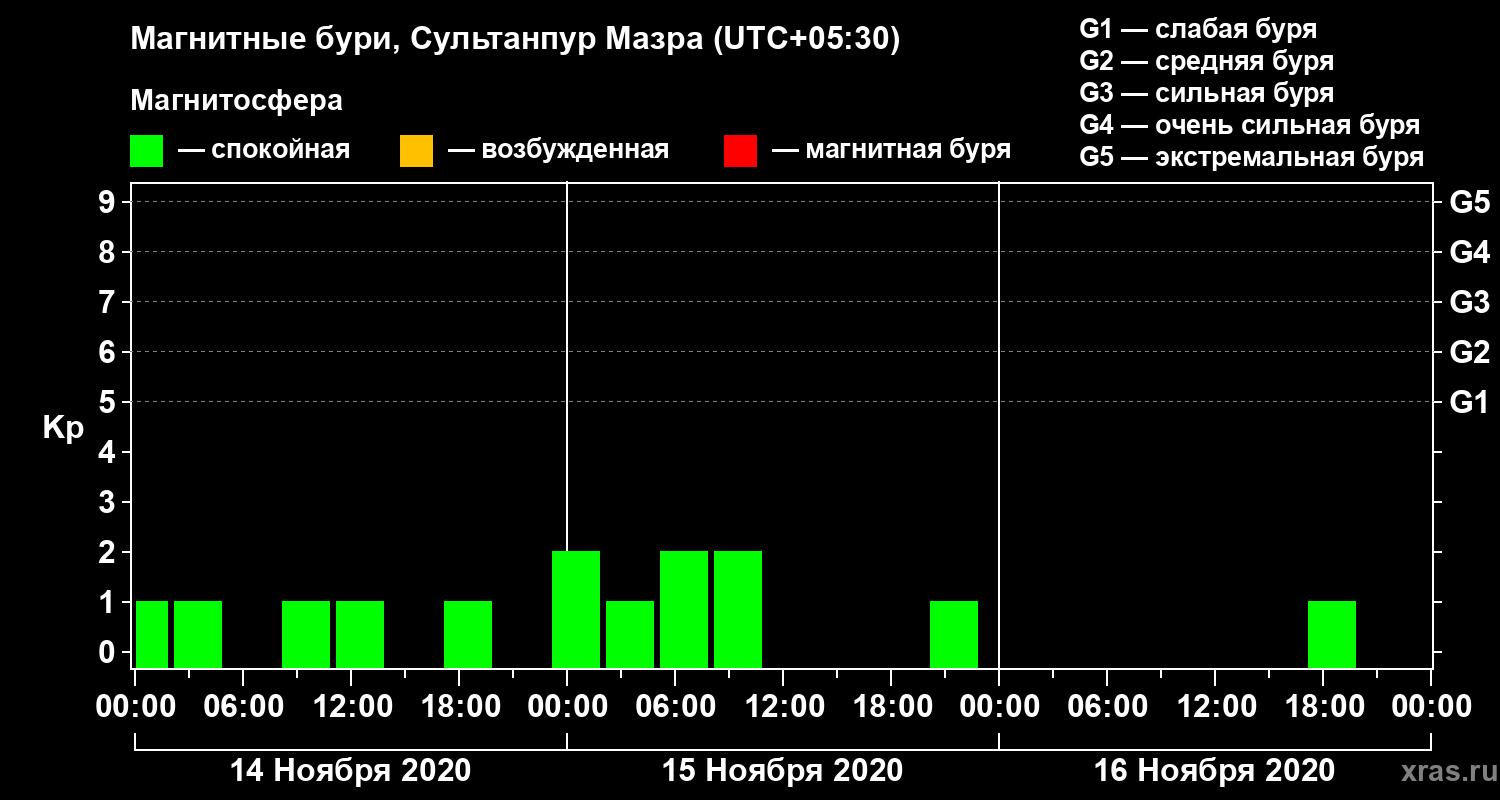Click legend line 'G4 — очень сильная буря'
This screenshot has width=1500, height=800.
[1250, 125]
